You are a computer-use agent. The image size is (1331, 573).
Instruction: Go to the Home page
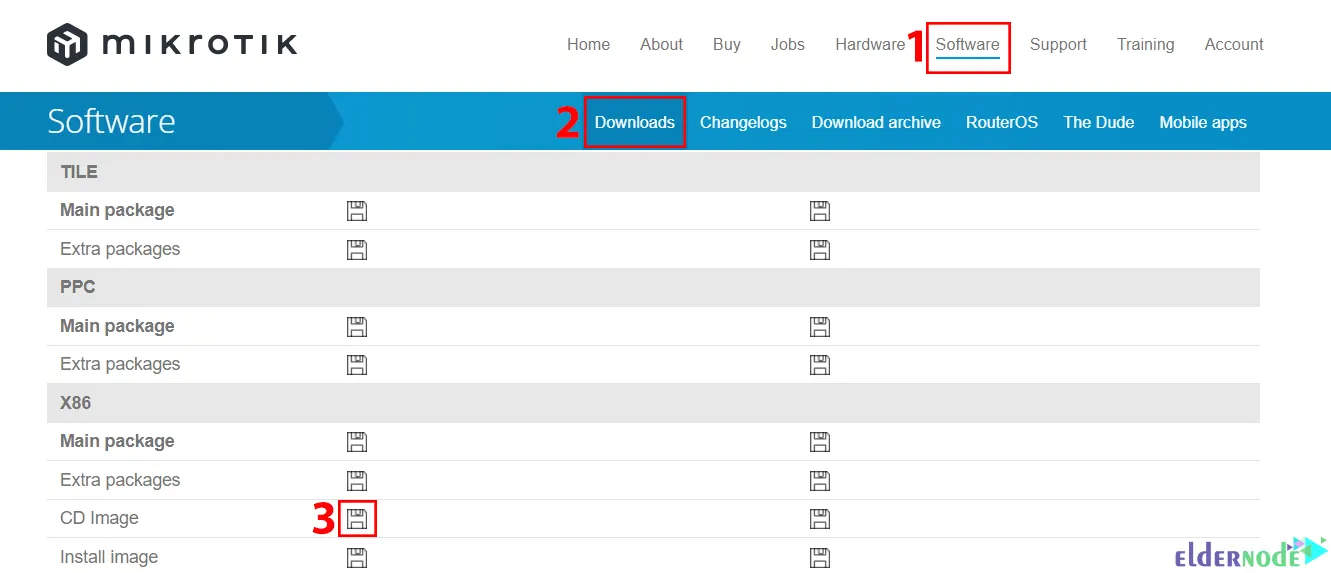coord(588,44)
